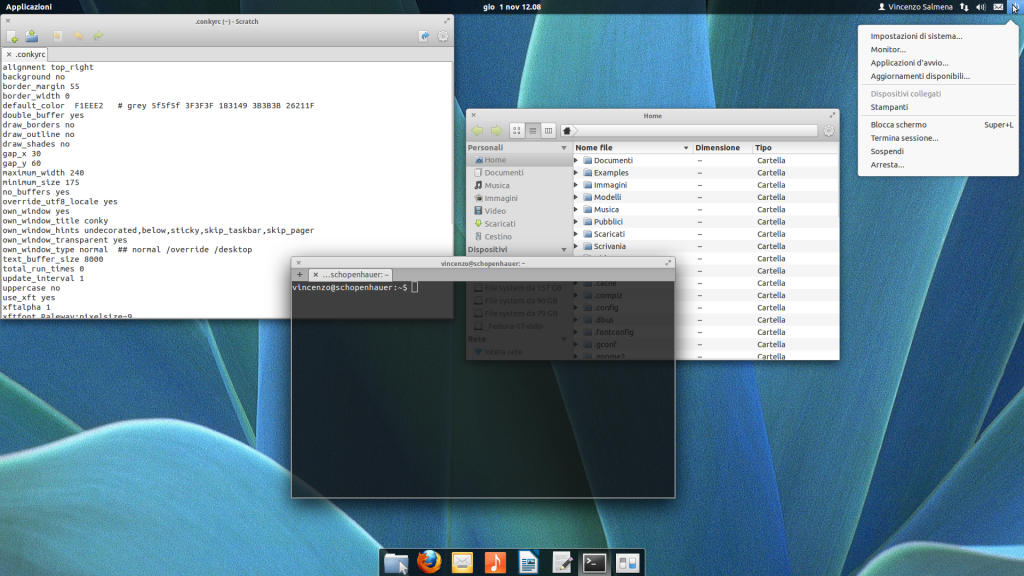Launch Firefox from the dock
This screenshot has width=1024, height=576.
pyautogui.click(x=429, y=562)
